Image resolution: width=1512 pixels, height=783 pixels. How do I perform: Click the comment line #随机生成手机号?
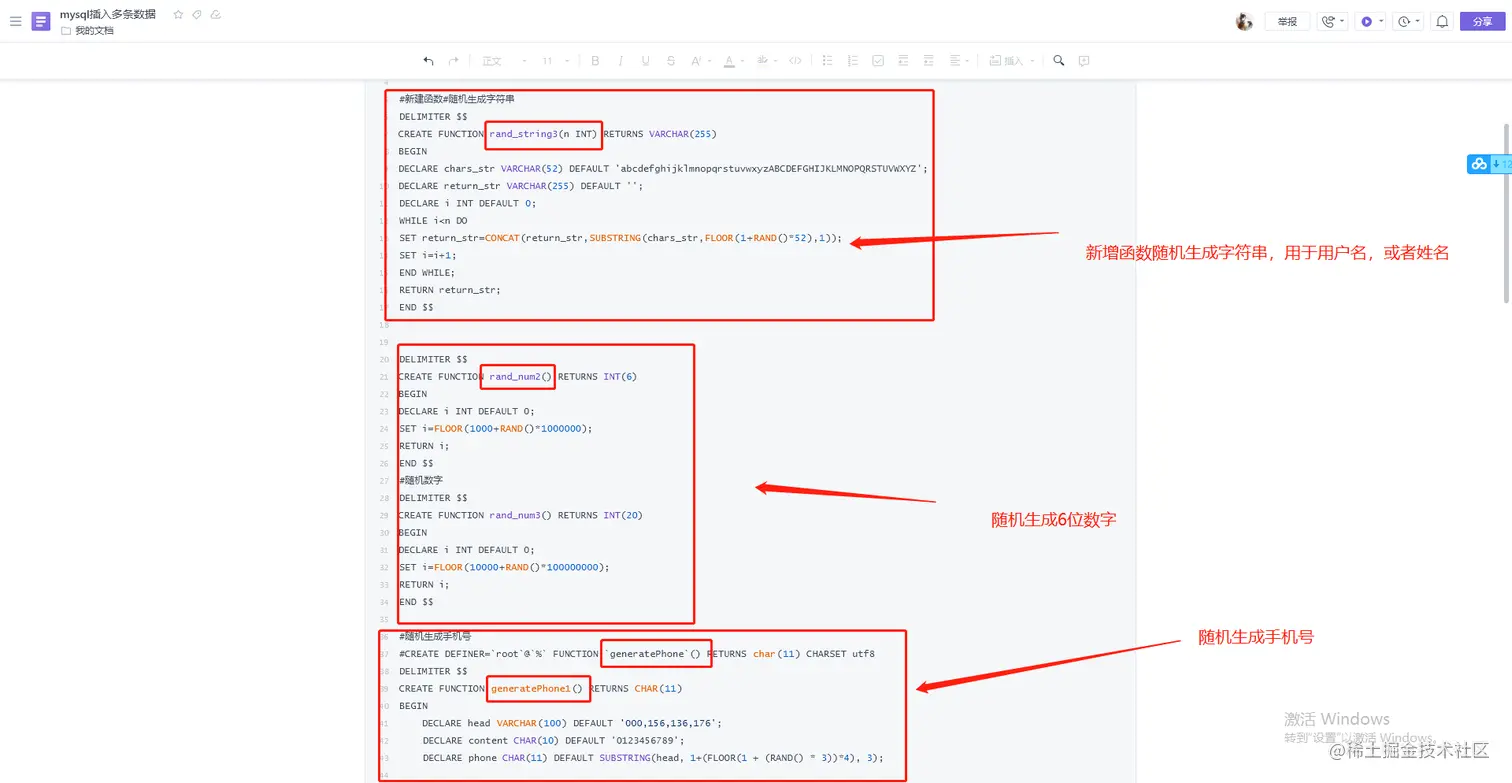tap(435, 636)
